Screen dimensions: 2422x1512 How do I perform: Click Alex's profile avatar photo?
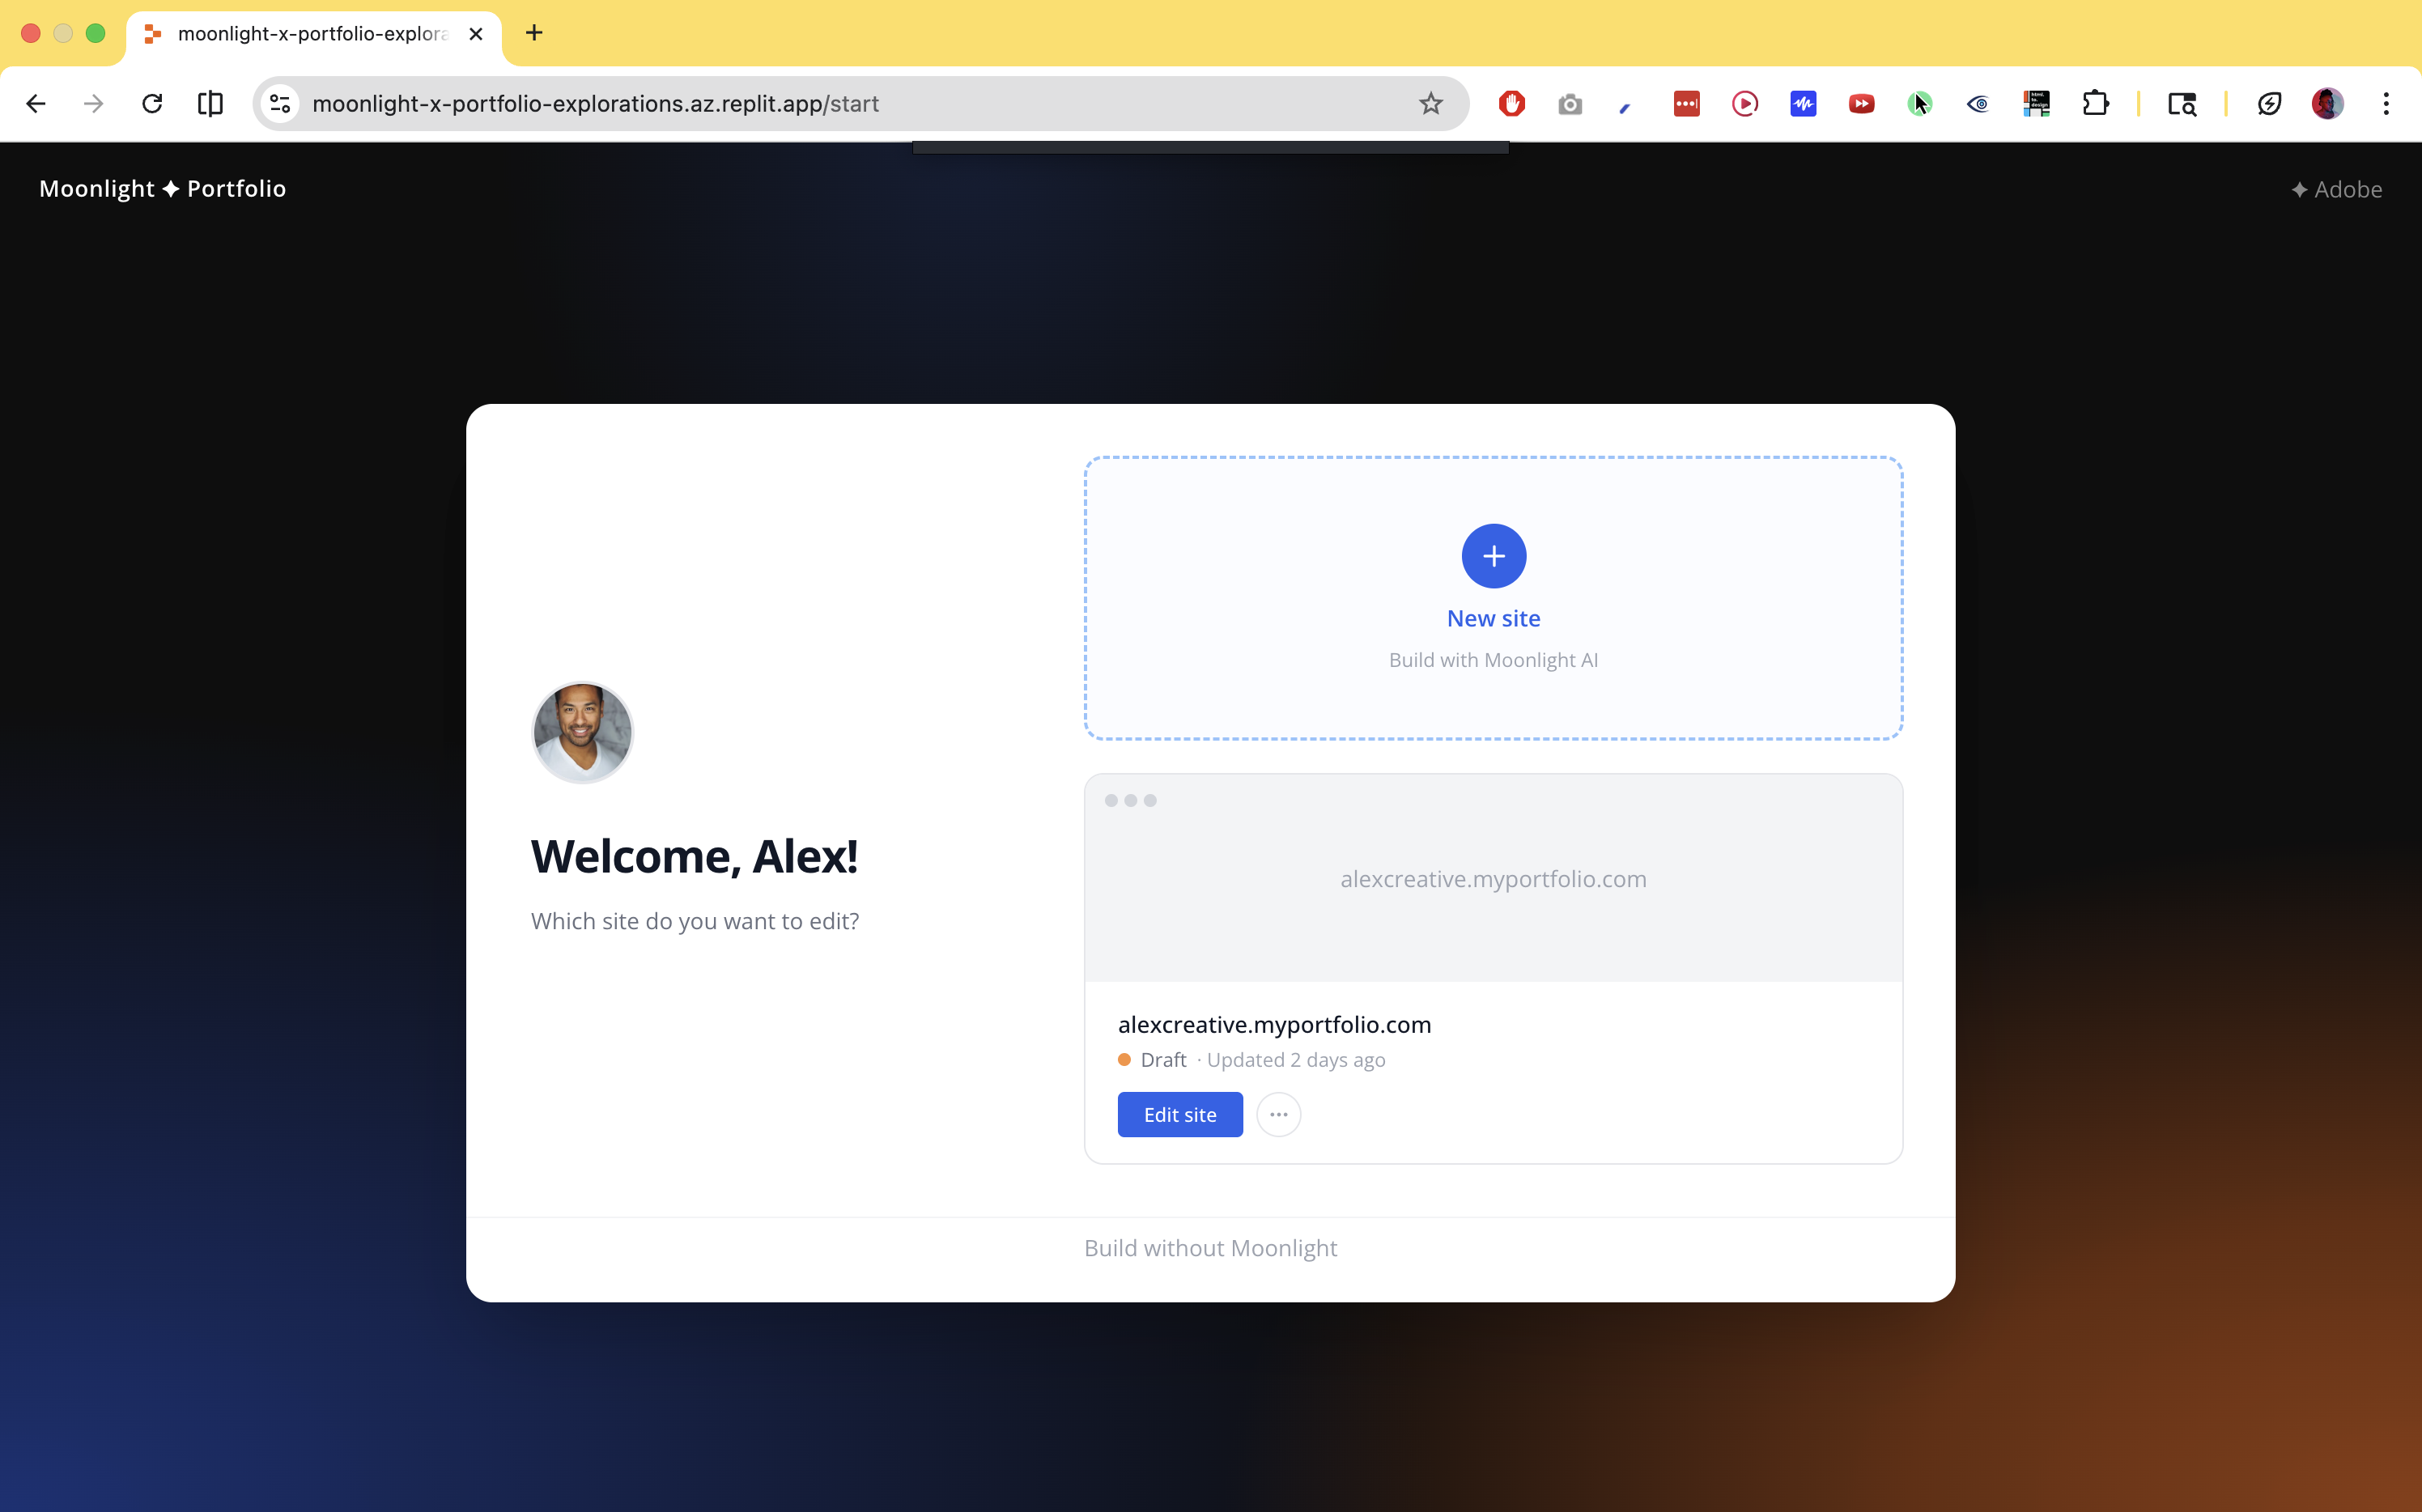coord(582,733)
